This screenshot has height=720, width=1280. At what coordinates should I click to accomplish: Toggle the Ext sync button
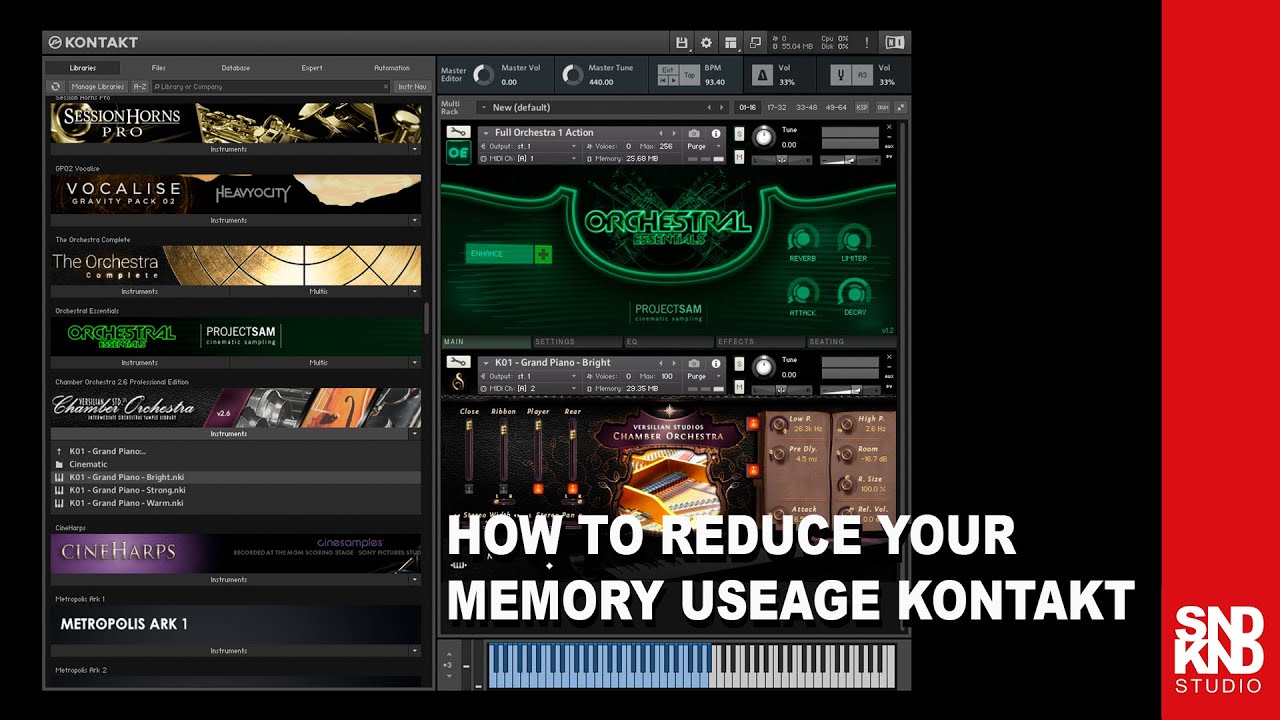point(667,69)
